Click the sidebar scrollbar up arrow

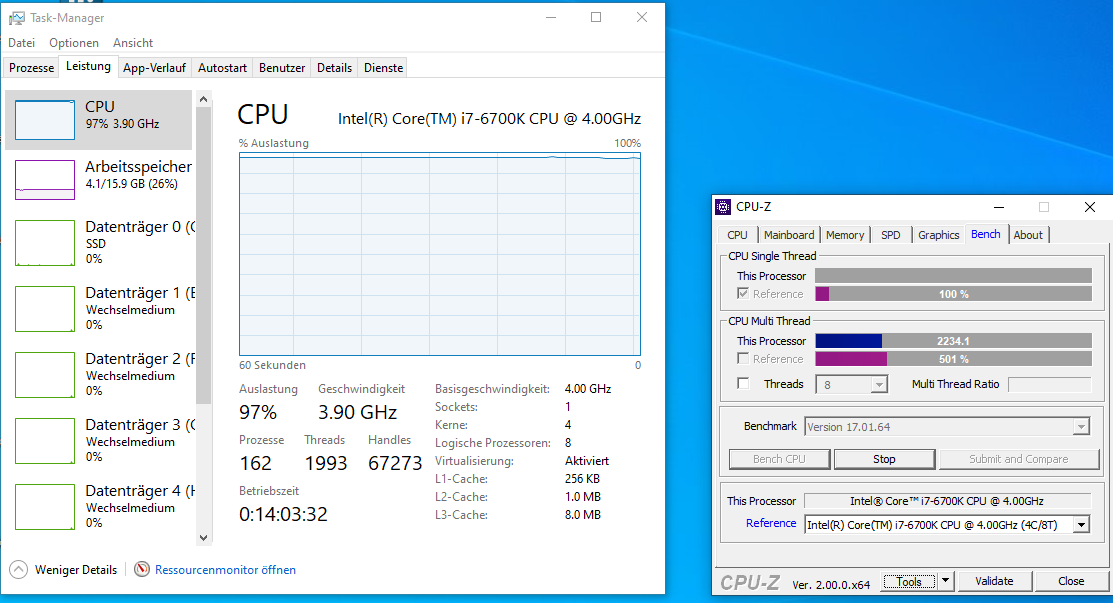click(204, 99)
